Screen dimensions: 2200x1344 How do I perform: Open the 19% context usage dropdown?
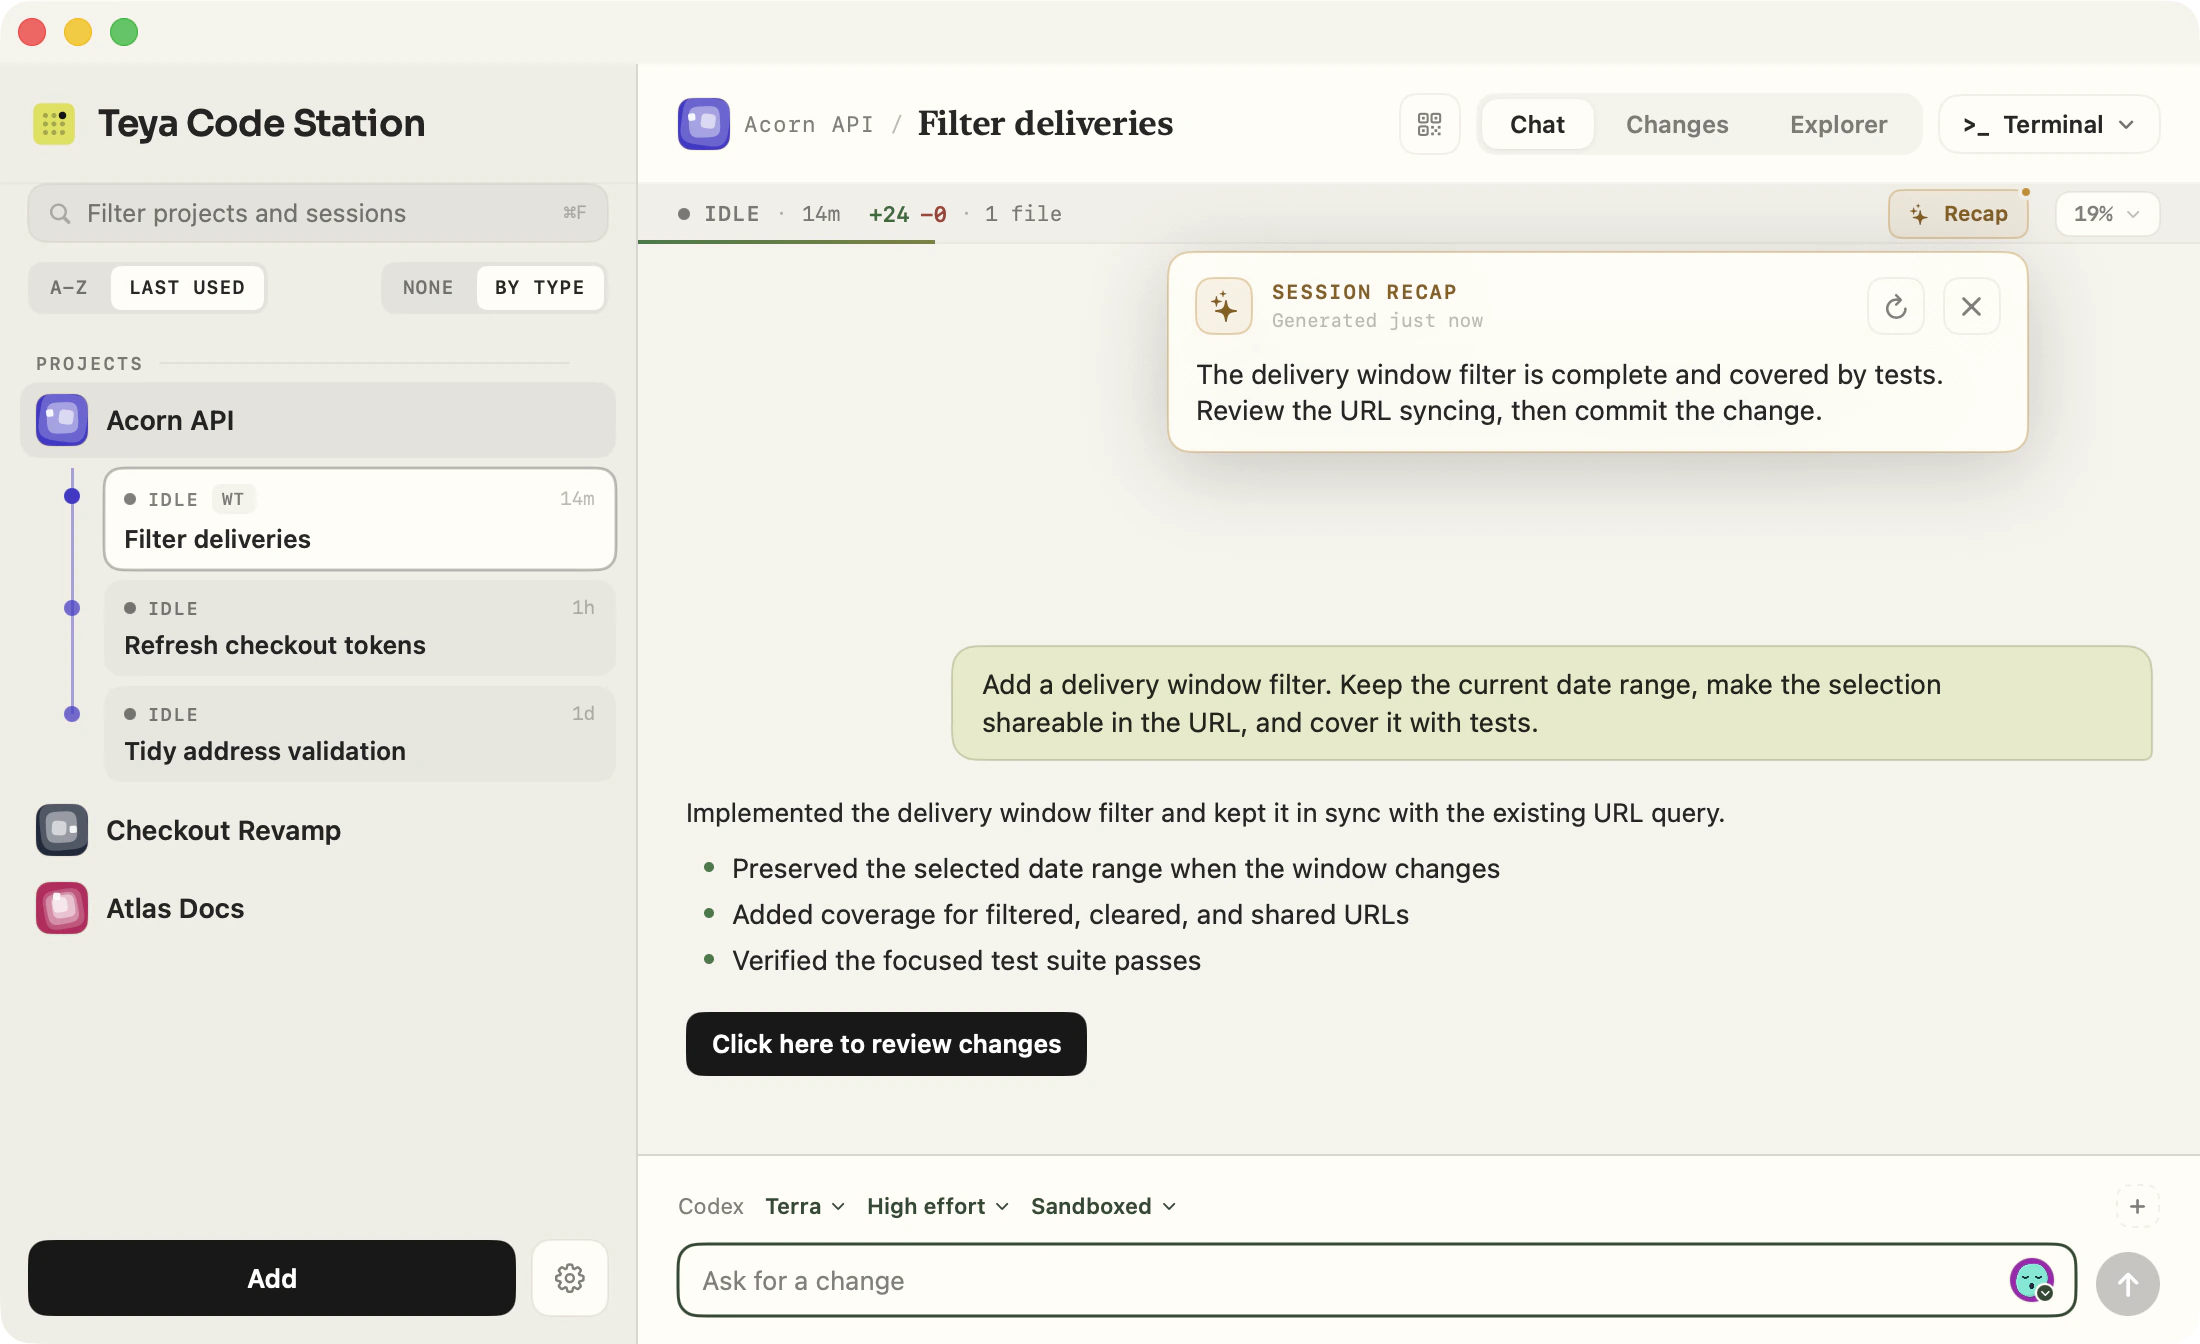tap(2108, 214)
